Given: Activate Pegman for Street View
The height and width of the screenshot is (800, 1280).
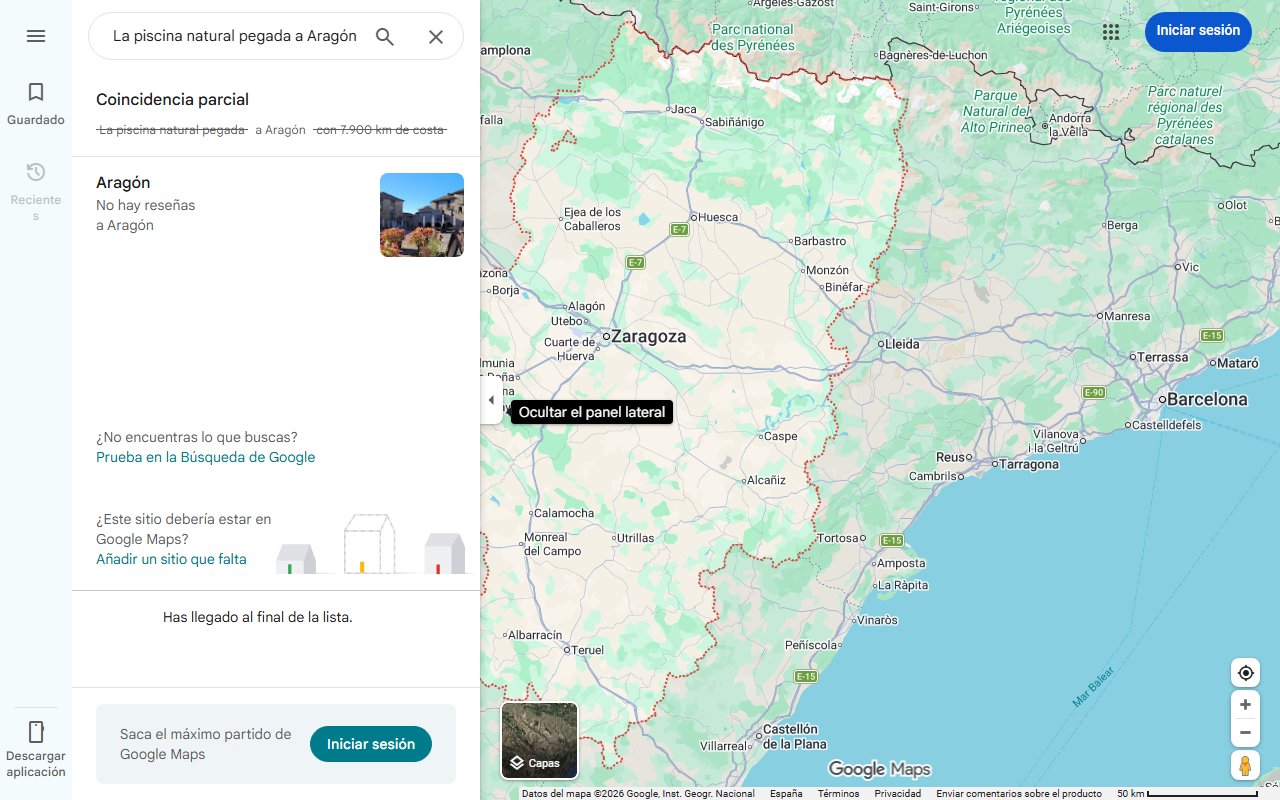Looking at the screenshot, I should (1245, 765).
